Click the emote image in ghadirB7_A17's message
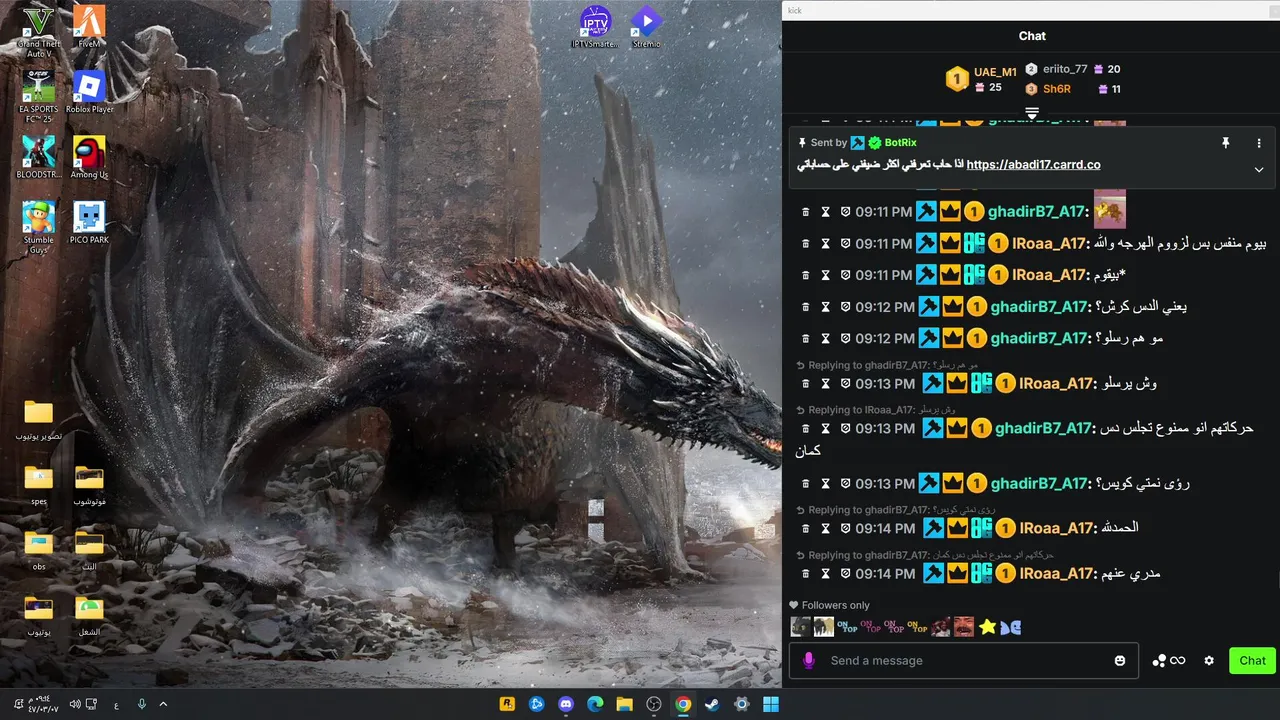1280x720 pixels. click(1110, 210)
